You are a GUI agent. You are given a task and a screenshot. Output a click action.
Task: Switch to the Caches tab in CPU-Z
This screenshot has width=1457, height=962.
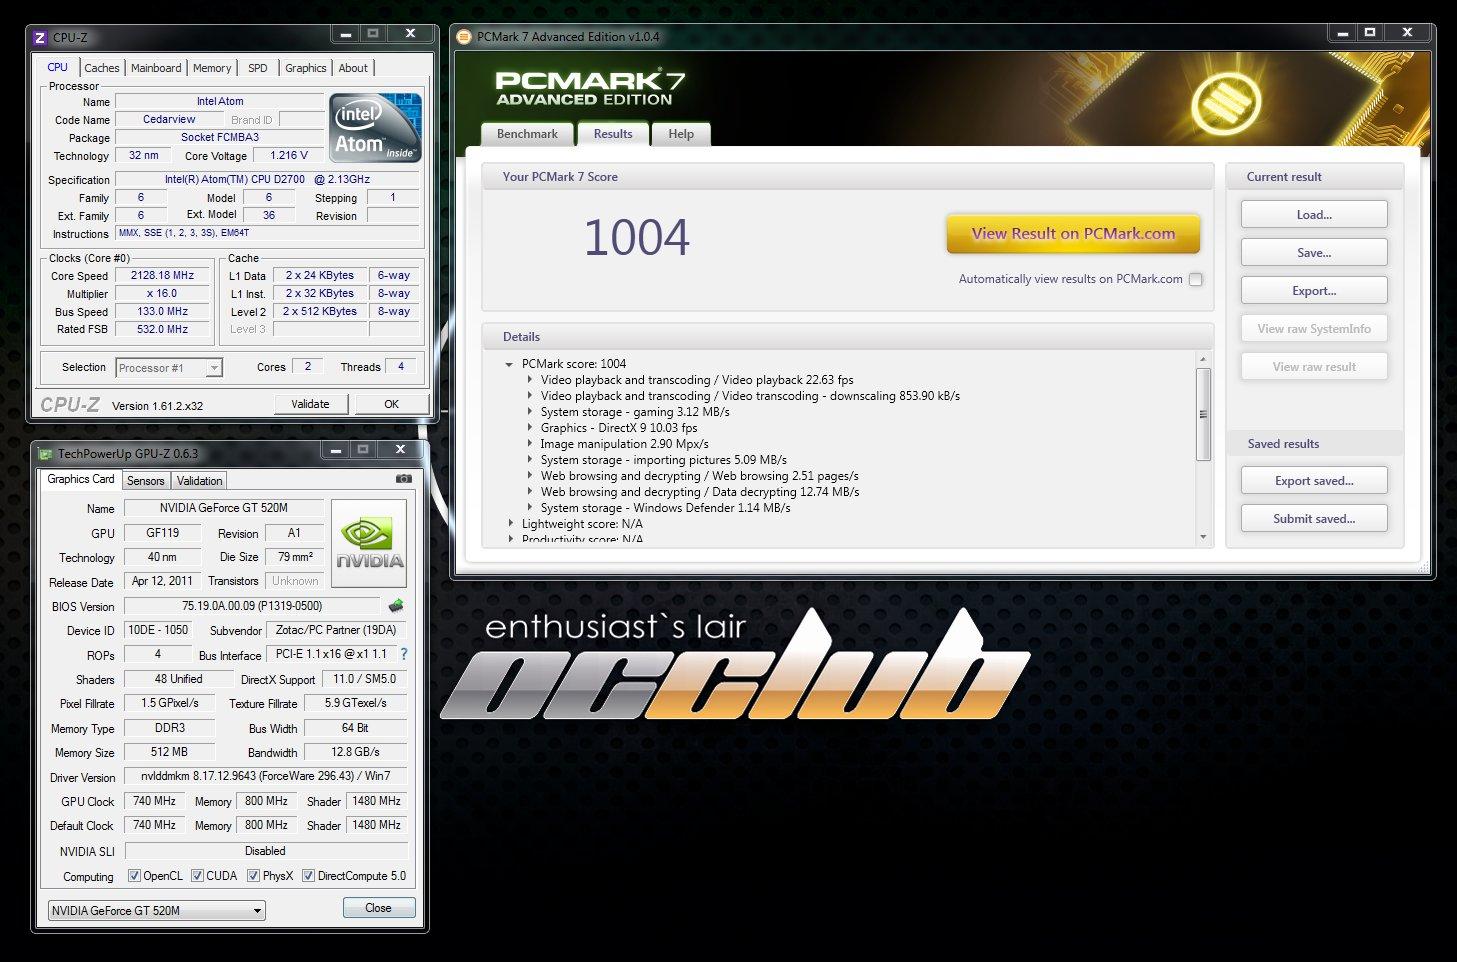pyautogui.click(x=102, y=68)
